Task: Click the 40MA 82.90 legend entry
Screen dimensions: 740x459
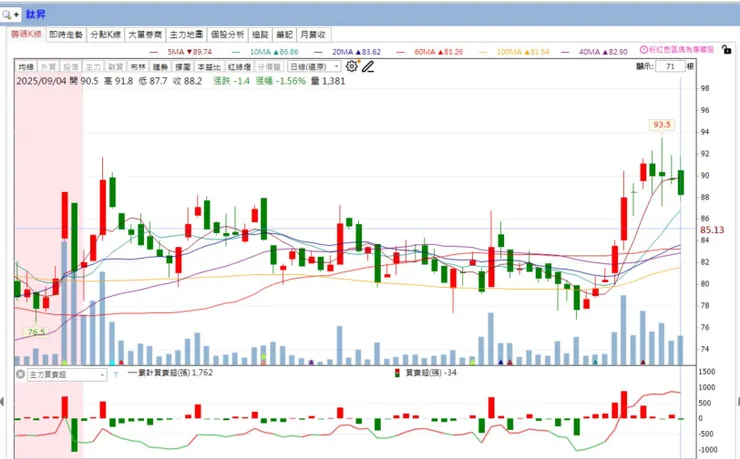Action: pyautogui.click(x=595, y=52)
